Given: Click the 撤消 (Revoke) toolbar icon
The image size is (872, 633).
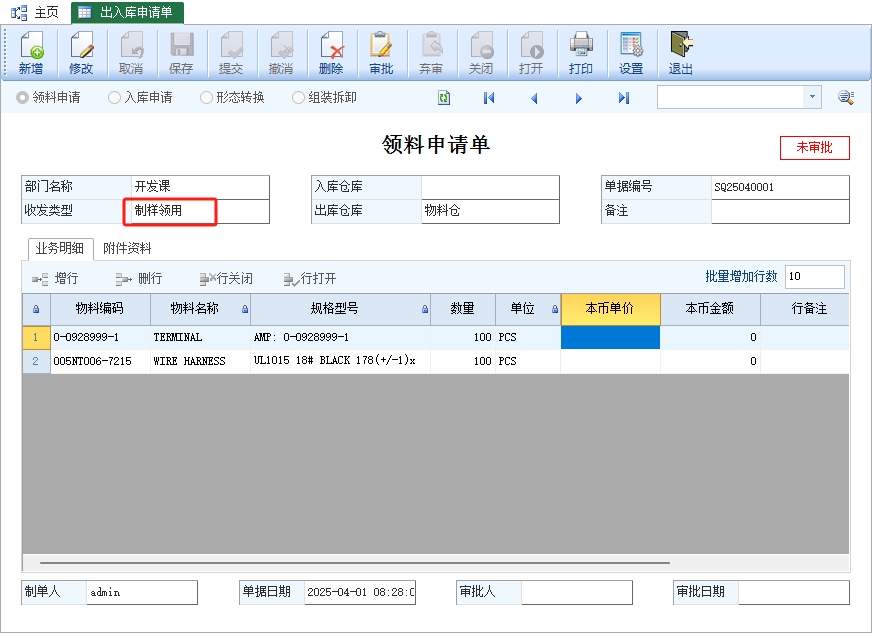Looking at the screenshot, I should (281, 53).
